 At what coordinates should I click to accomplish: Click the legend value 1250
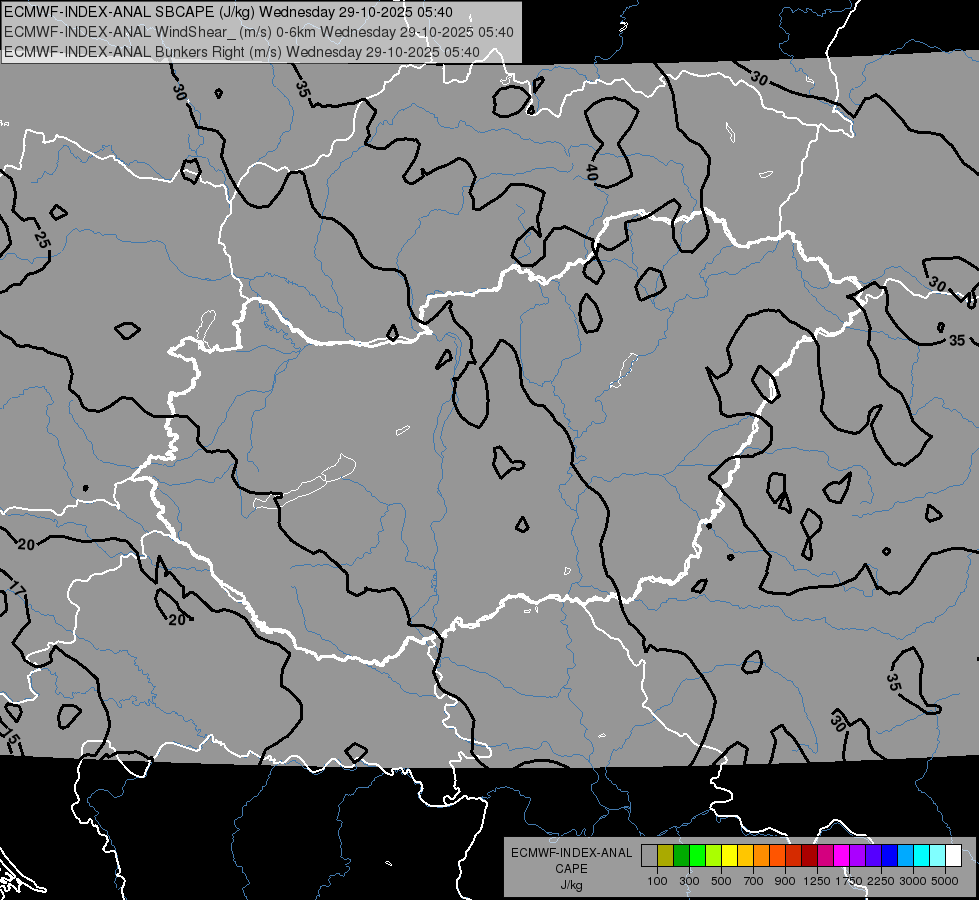point(817,881)
